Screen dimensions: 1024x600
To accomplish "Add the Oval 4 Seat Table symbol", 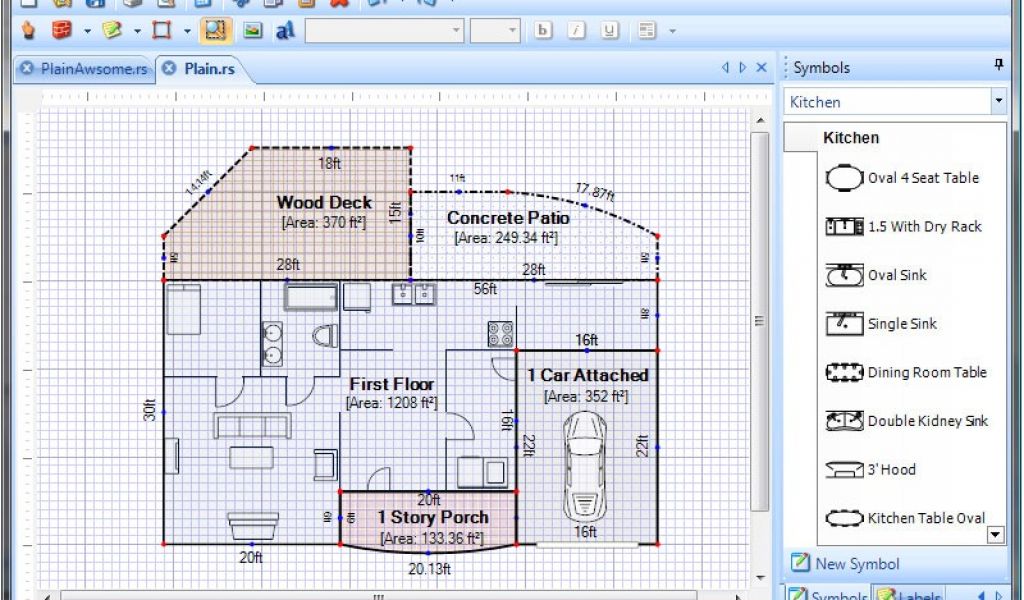I will pos(902,178).
